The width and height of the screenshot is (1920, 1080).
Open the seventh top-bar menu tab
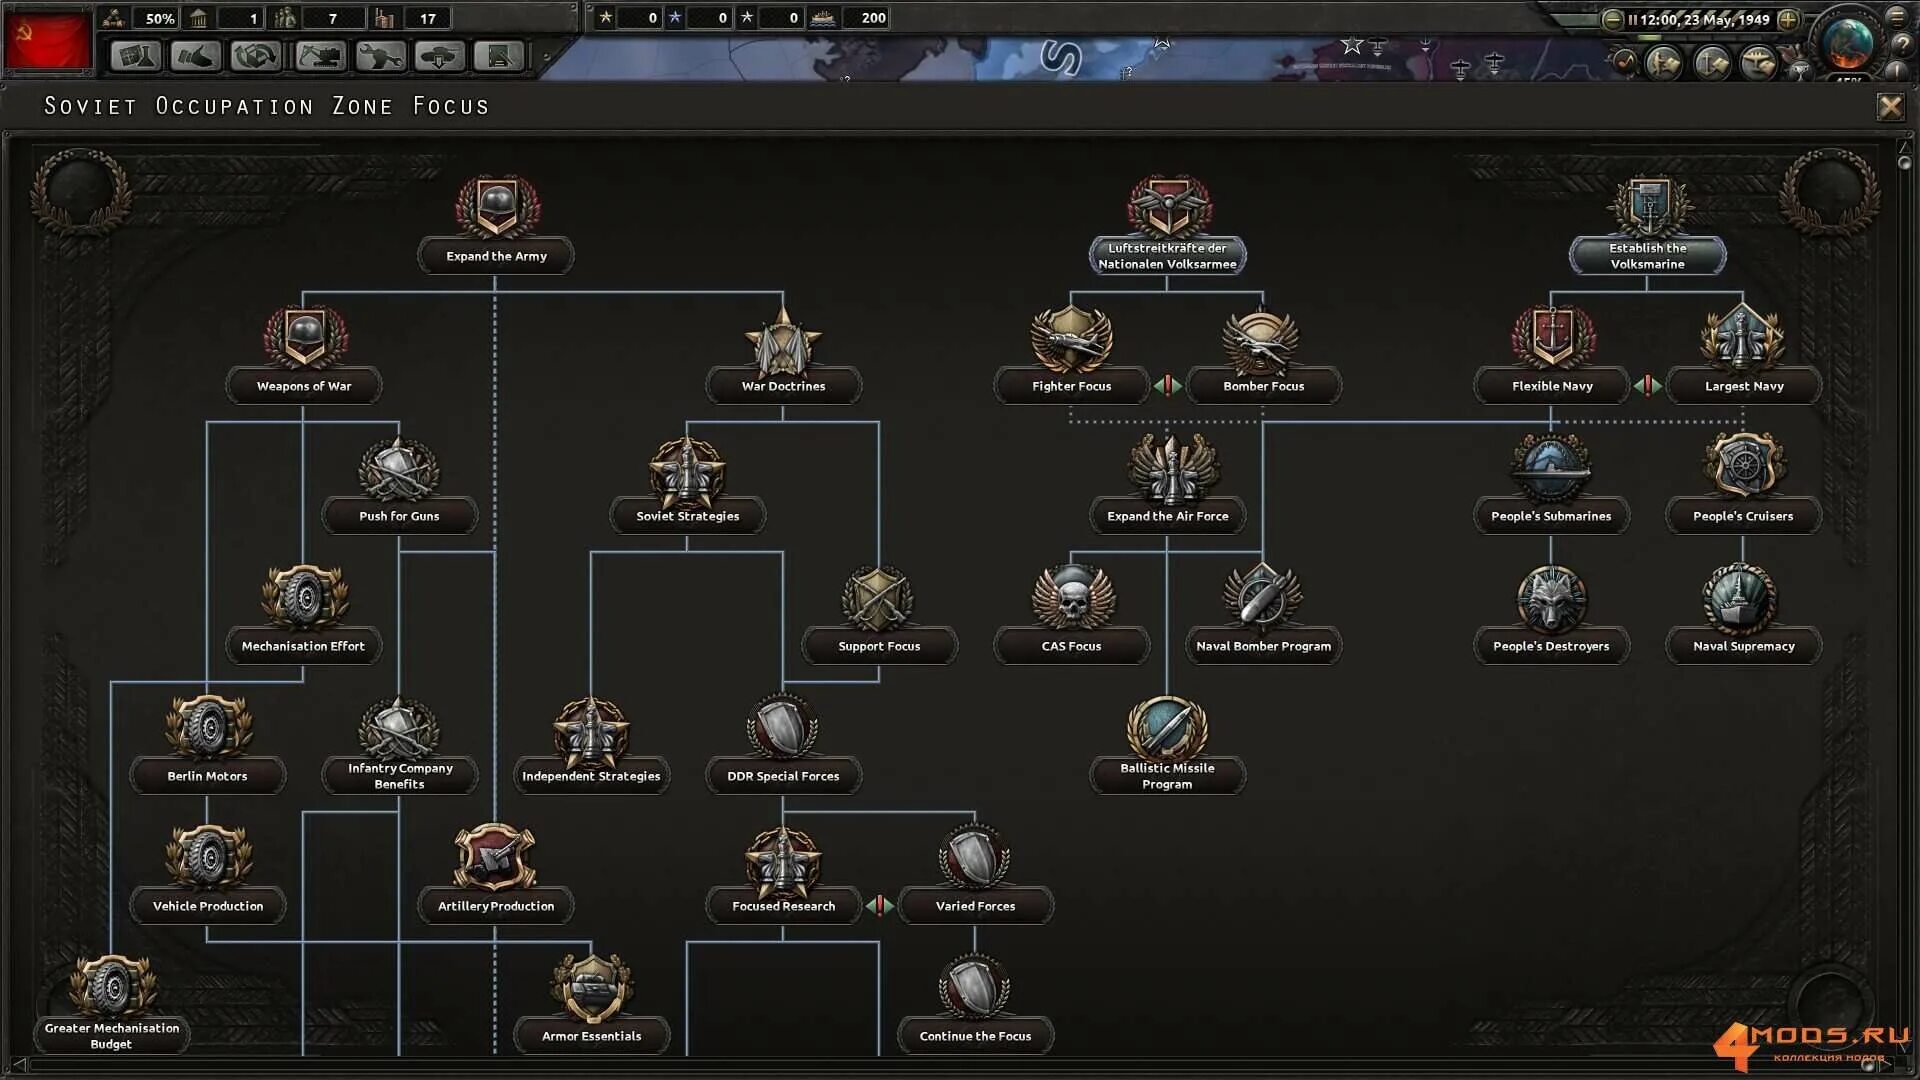500,56
